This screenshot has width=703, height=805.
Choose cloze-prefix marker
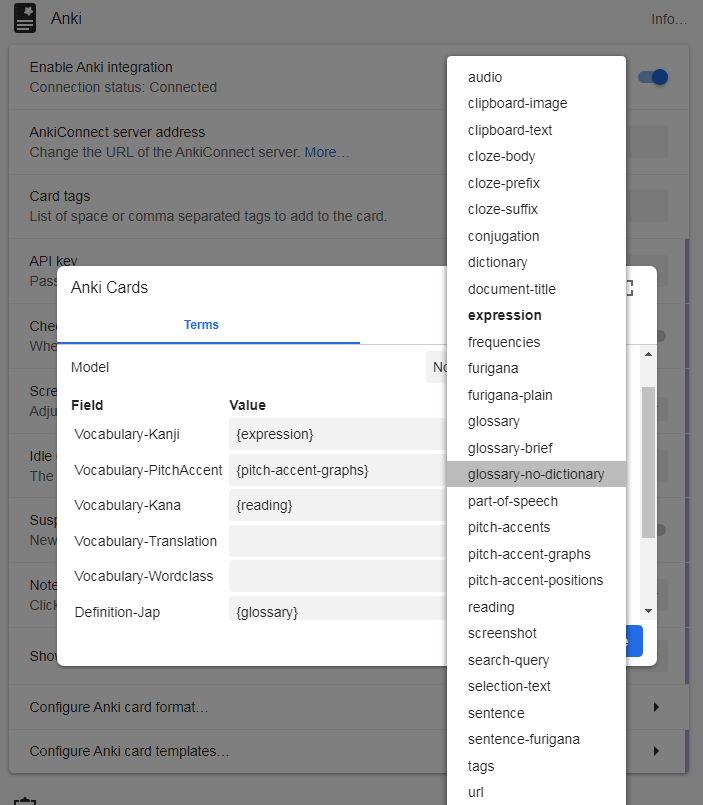click(536, 183)
